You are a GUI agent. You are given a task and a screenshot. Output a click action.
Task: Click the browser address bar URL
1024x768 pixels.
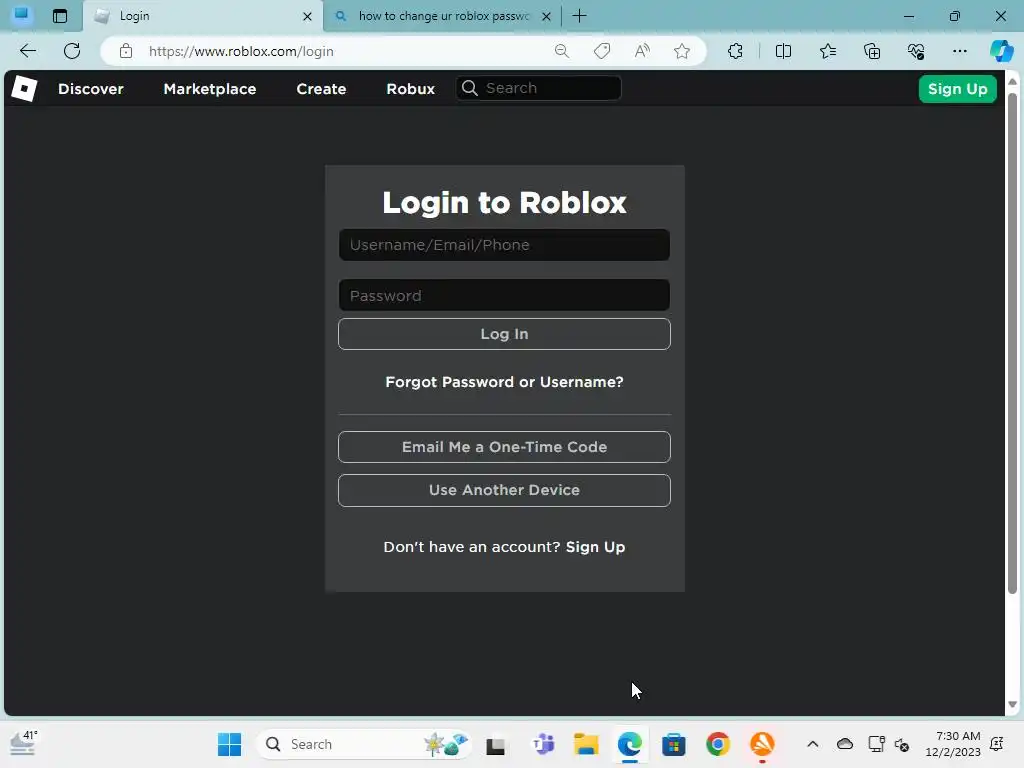(x=241, y=51)
